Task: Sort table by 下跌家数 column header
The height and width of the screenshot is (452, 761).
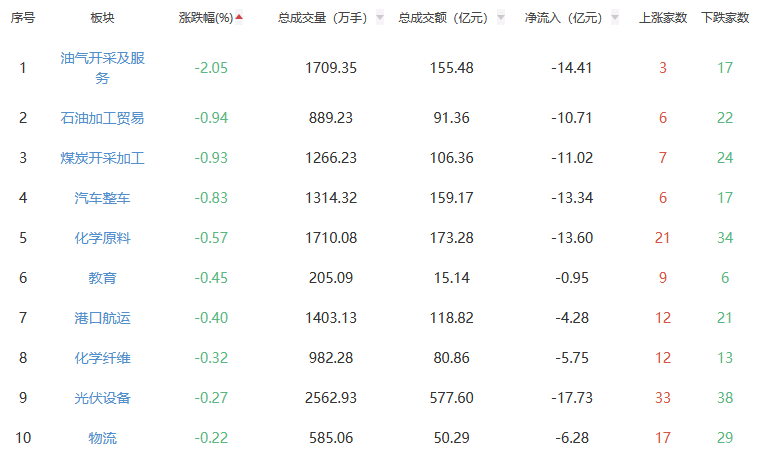Action: (x=725, y=18)
